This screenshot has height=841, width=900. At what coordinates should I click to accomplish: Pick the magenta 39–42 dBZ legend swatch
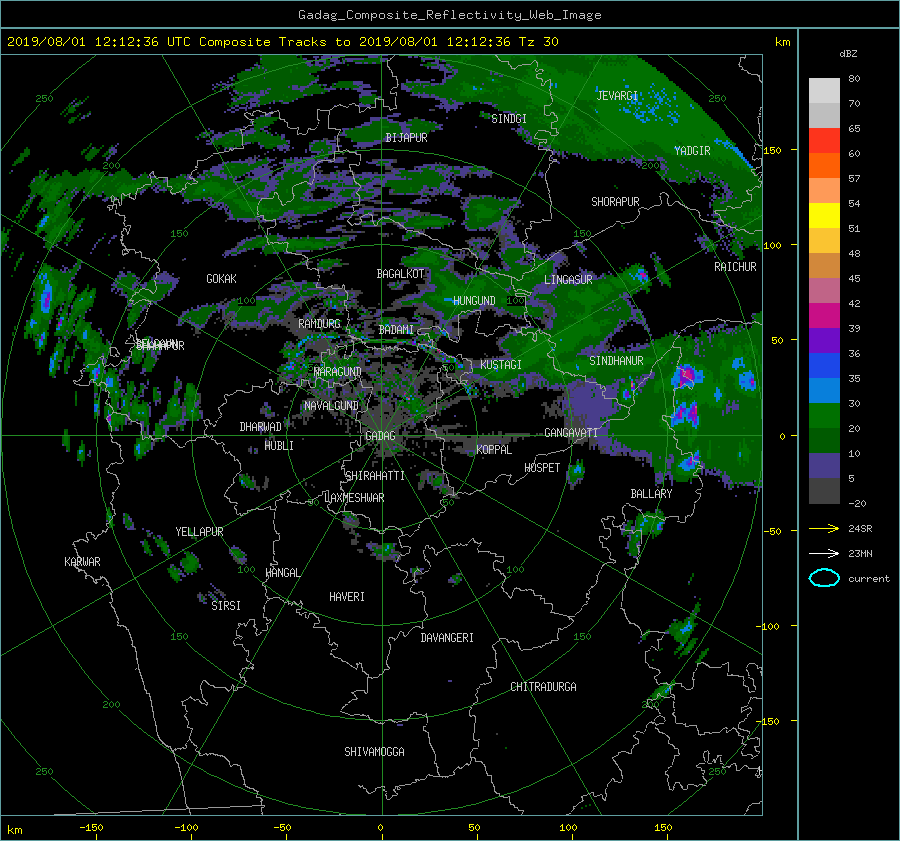pyautogui.click(x=824, y=316)
